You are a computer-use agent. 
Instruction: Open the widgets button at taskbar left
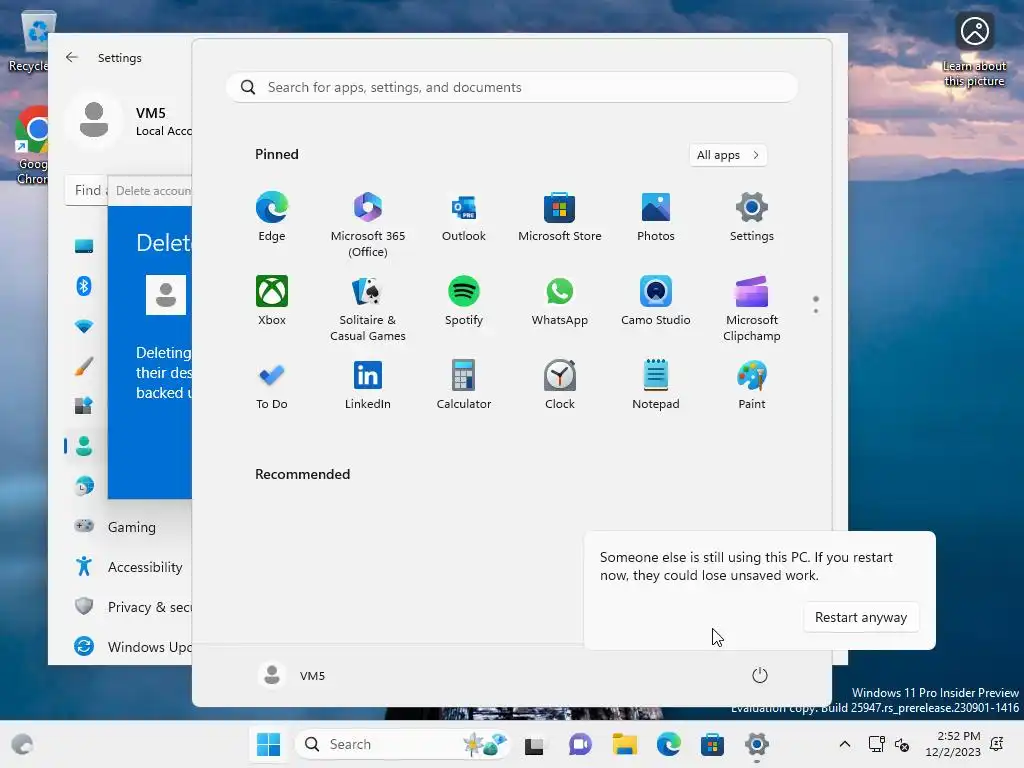[x=22, y=744]
